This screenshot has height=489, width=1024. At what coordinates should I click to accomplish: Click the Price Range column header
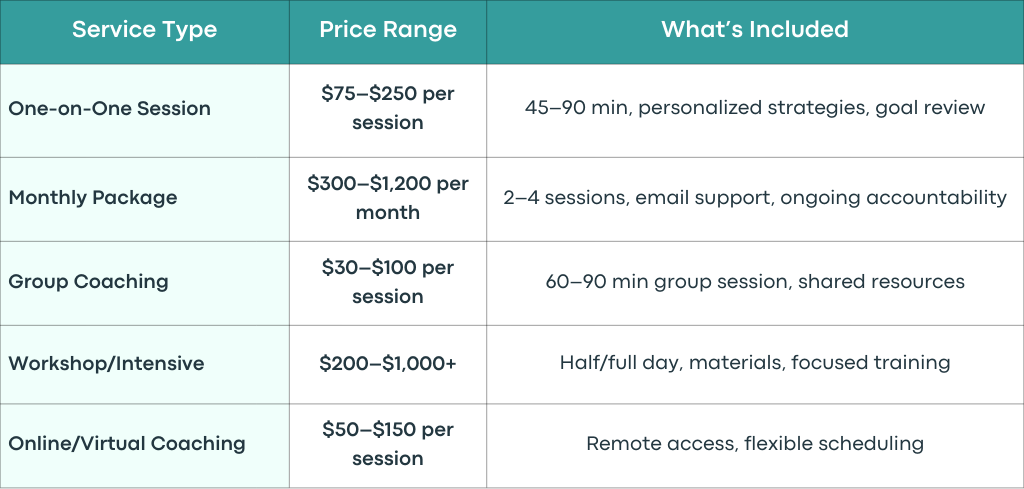pyautogui.click(x=388, y=30)
